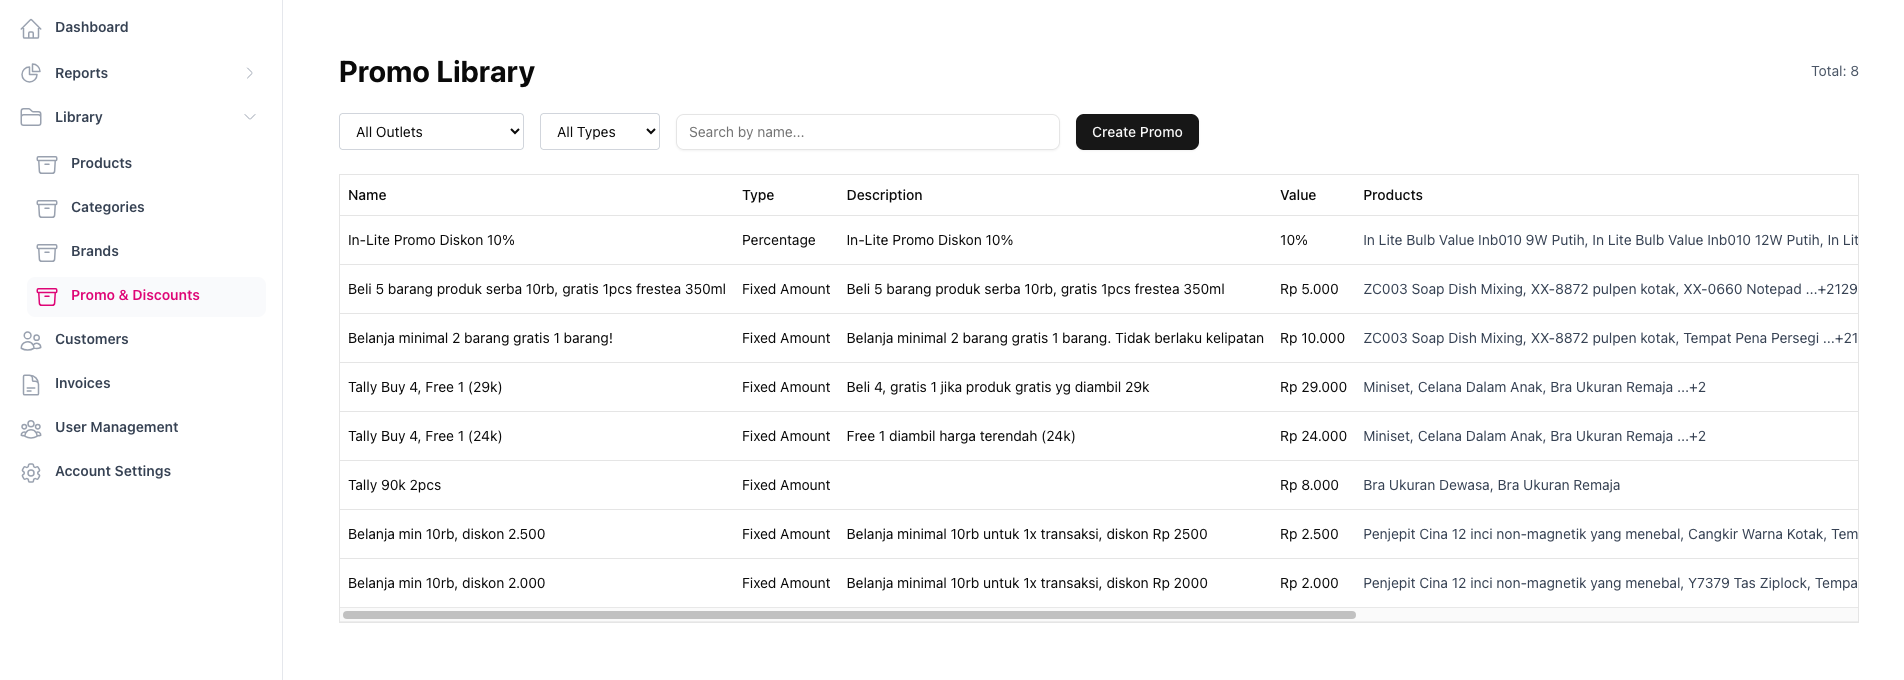This screenshot has width=1904, height=680.
Task: Open Promo & Discounts menu item
Action: (x=135, y=296)
